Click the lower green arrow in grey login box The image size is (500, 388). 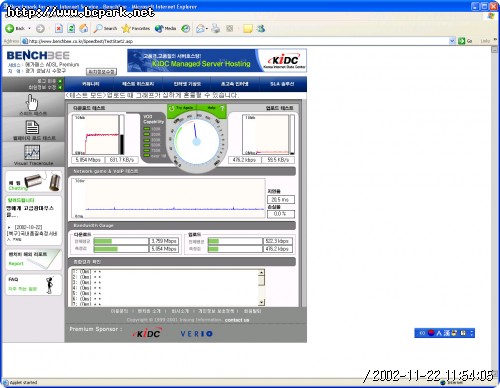pos(60,87)
